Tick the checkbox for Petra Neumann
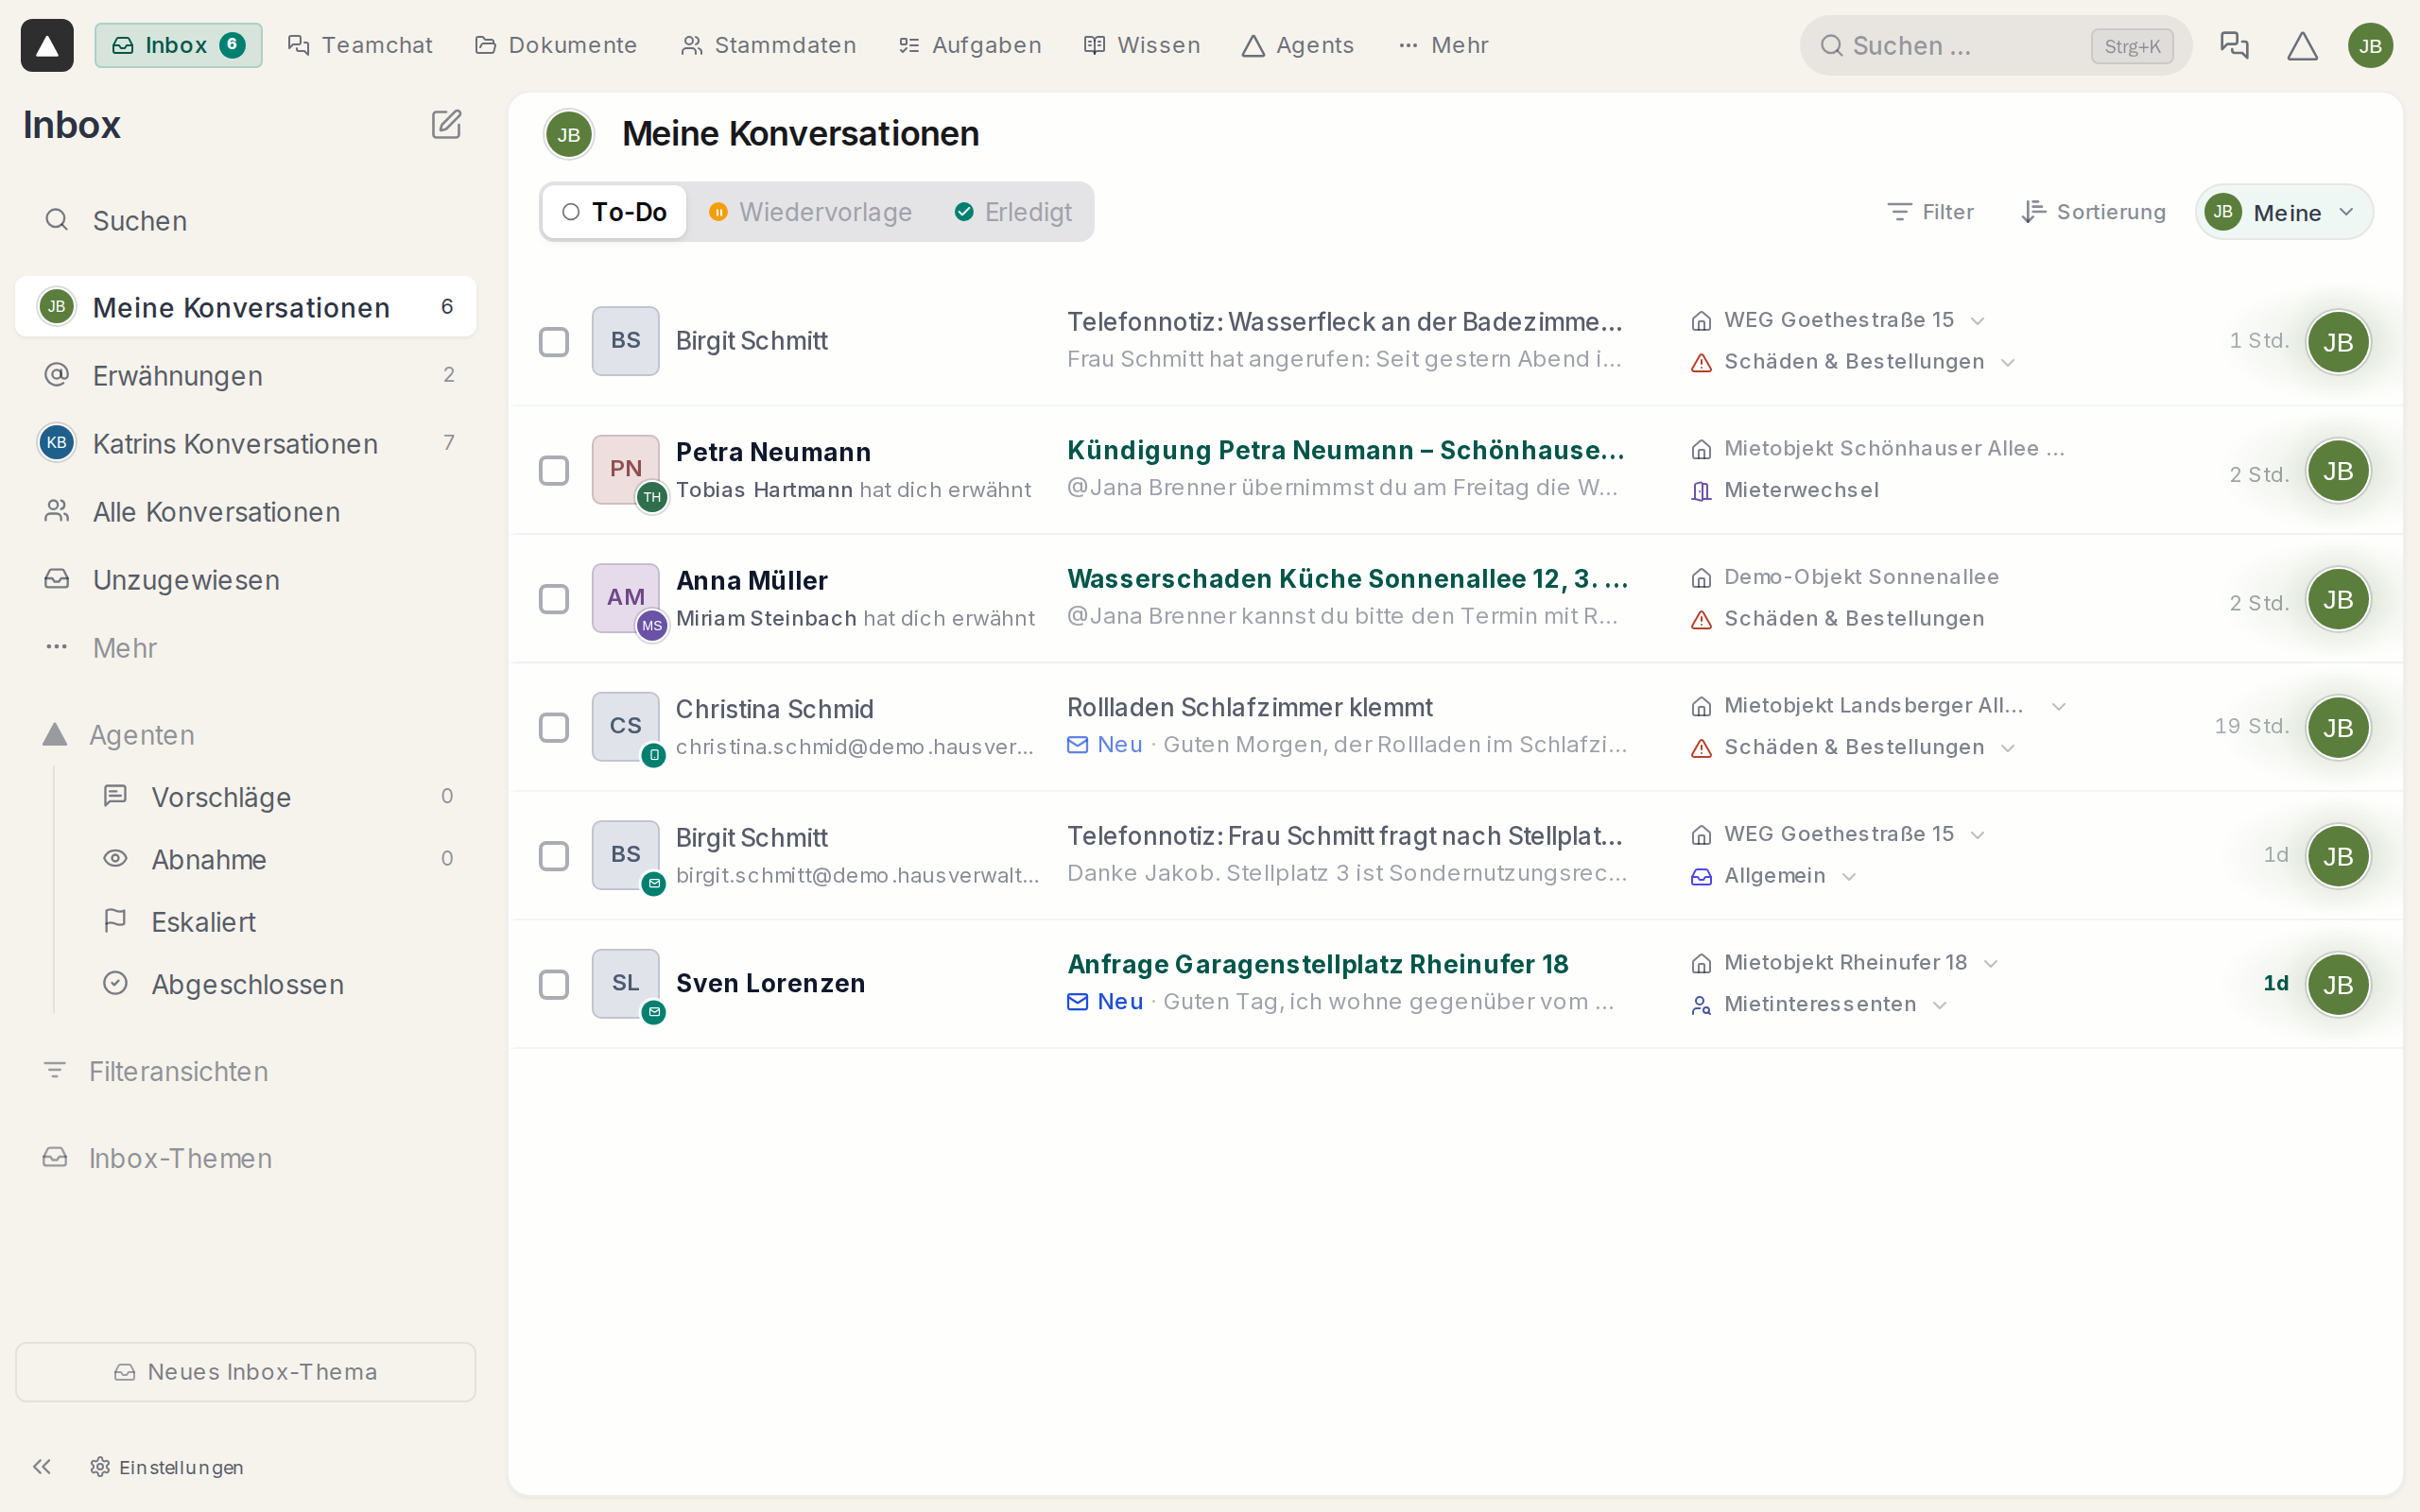This screenshot has width=2420, height=1512. pyautogui.click(x=554, y=470)
